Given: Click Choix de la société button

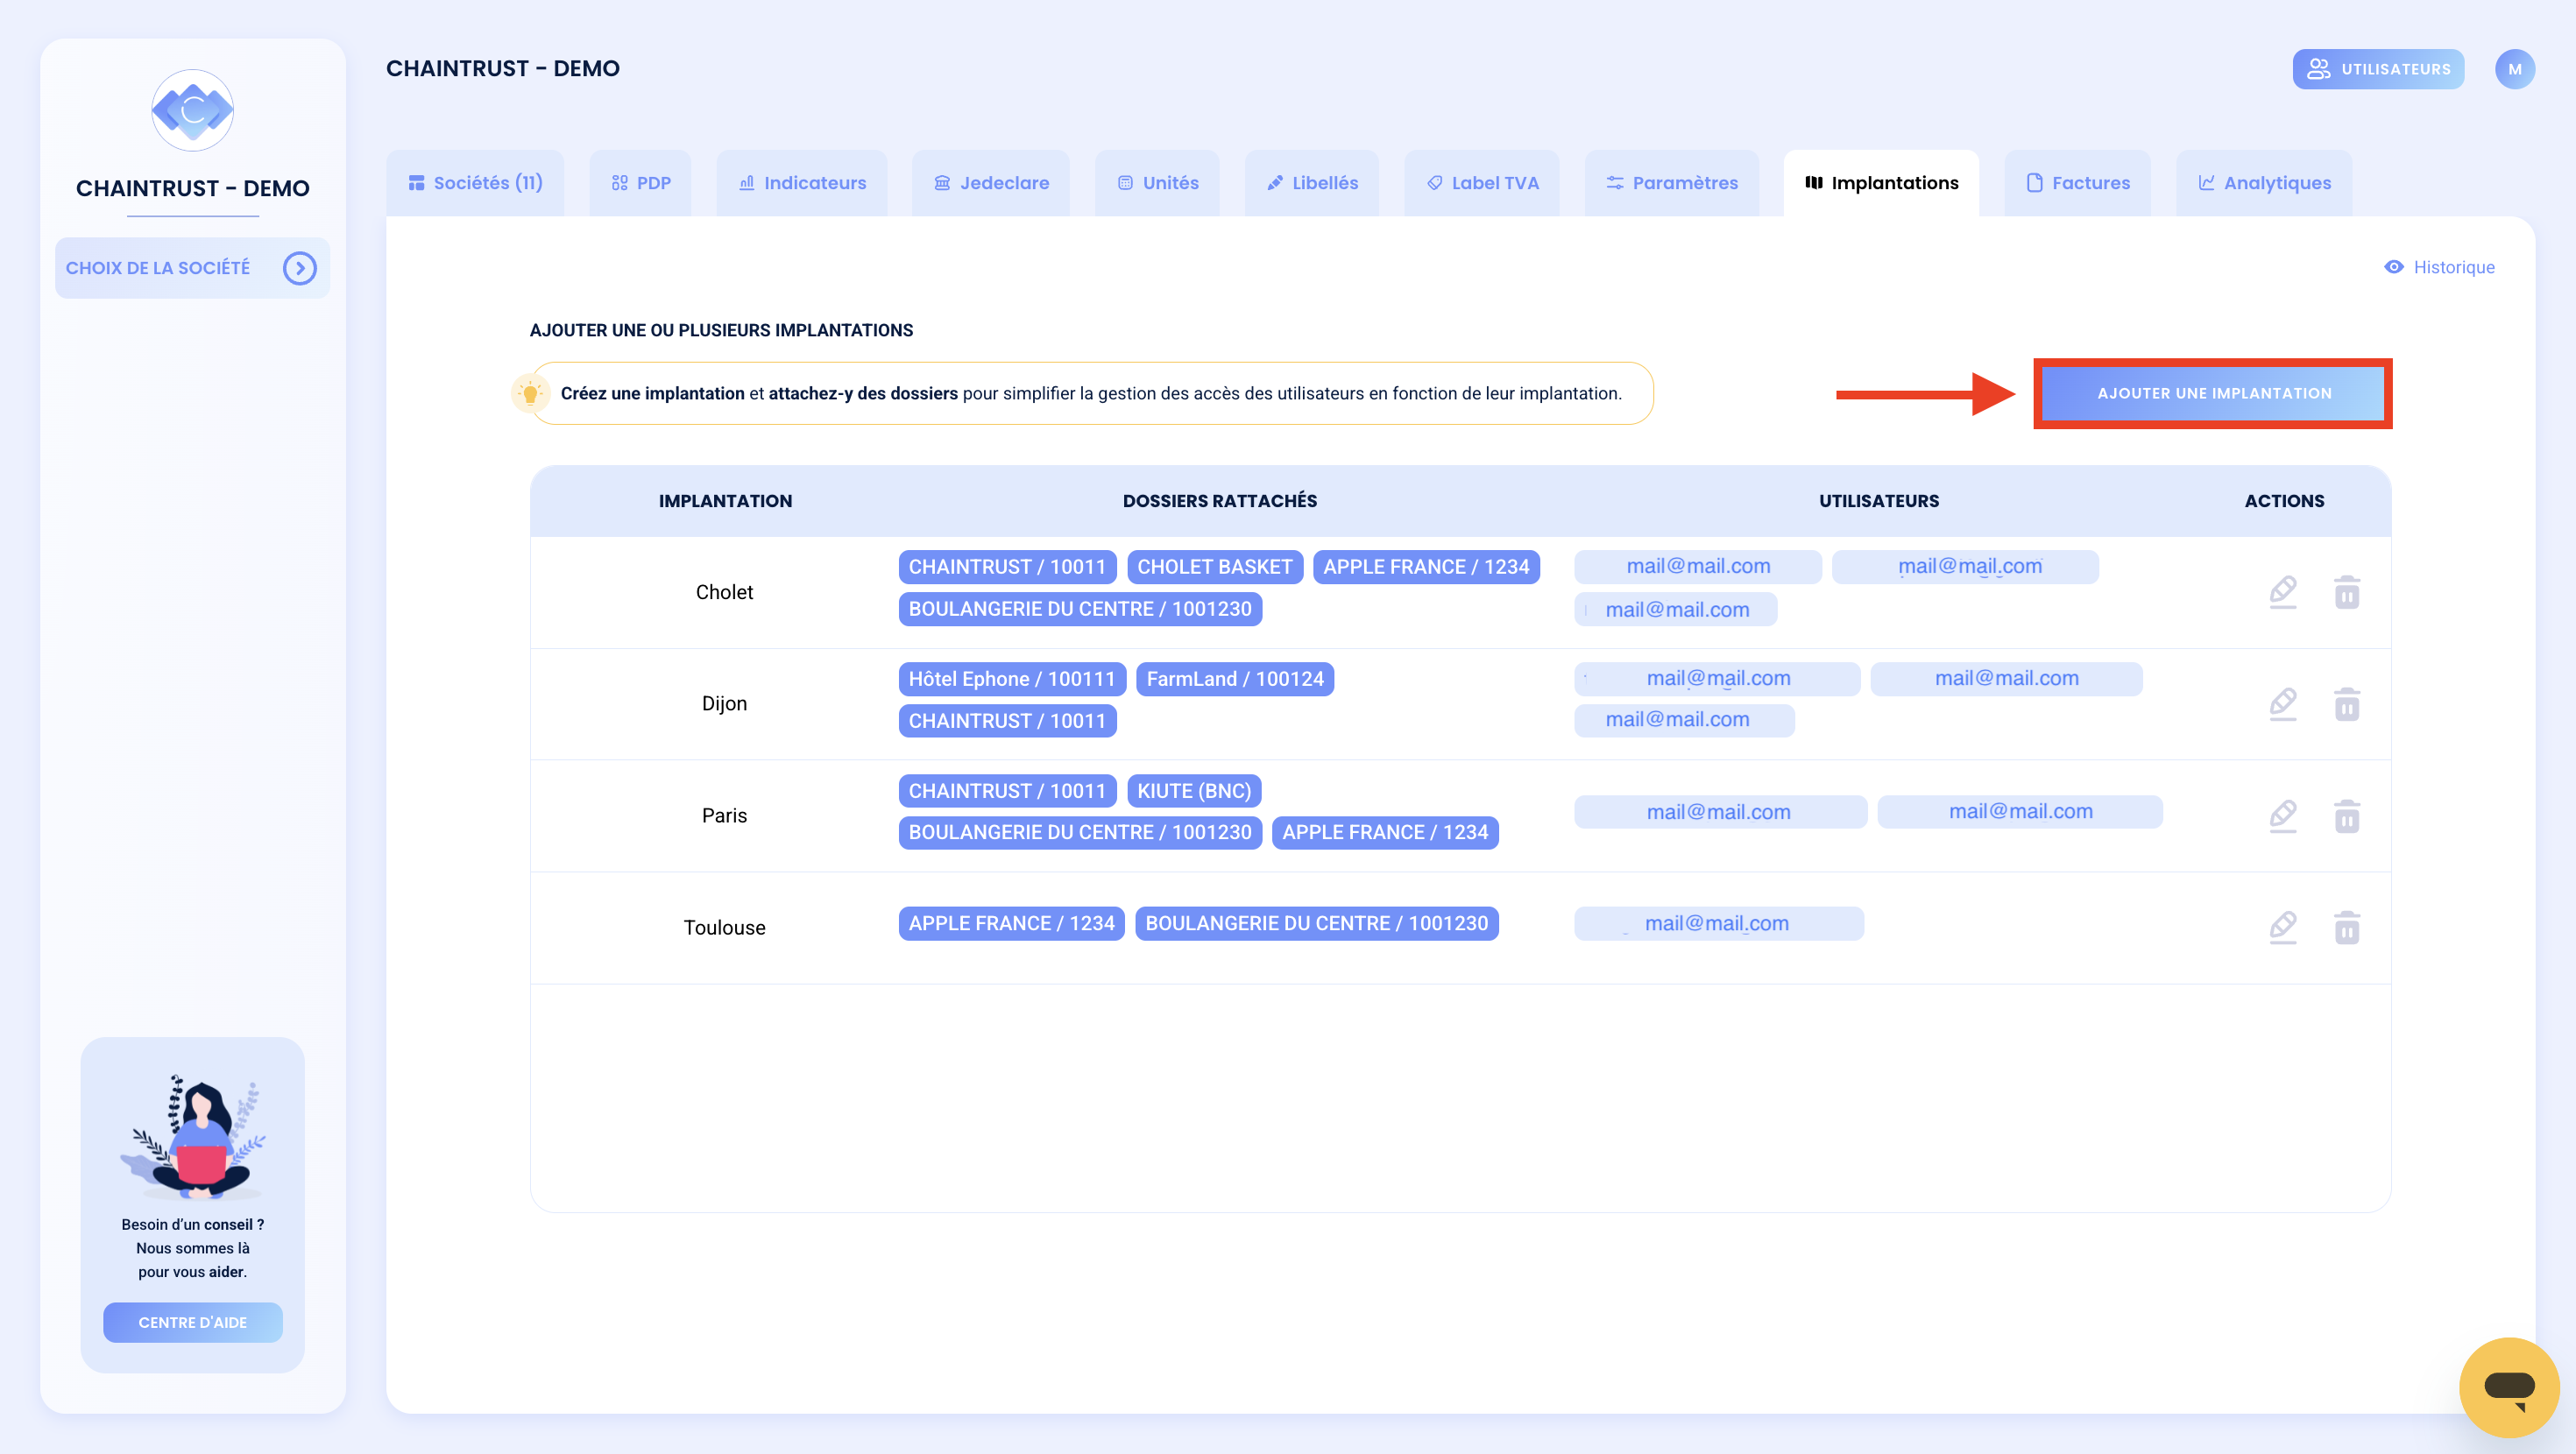Looking at the screenshot, I should (192, 268).
